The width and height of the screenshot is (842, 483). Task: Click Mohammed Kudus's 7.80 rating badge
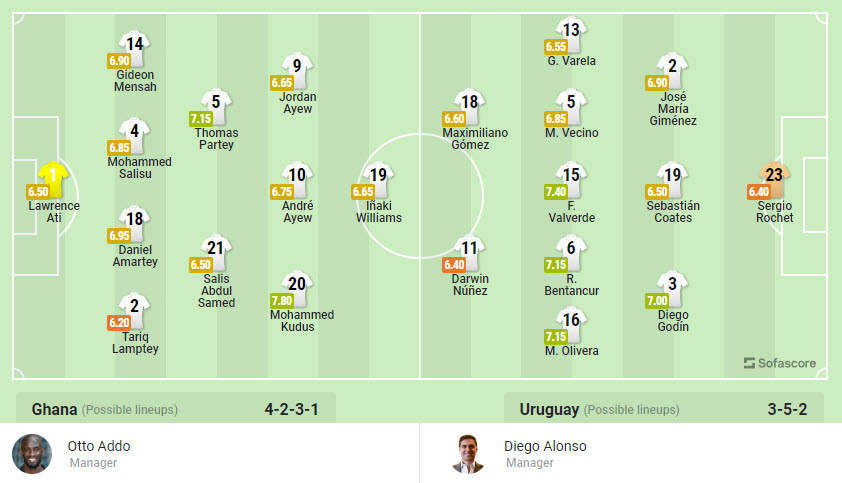pos(282,300)
